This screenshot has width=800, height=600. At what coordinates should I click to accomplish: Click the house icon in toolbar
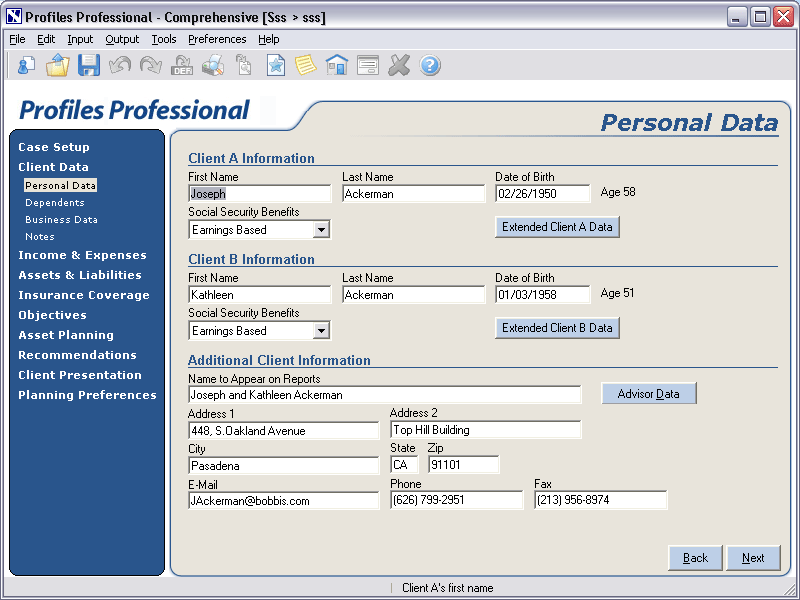point(337,65)
